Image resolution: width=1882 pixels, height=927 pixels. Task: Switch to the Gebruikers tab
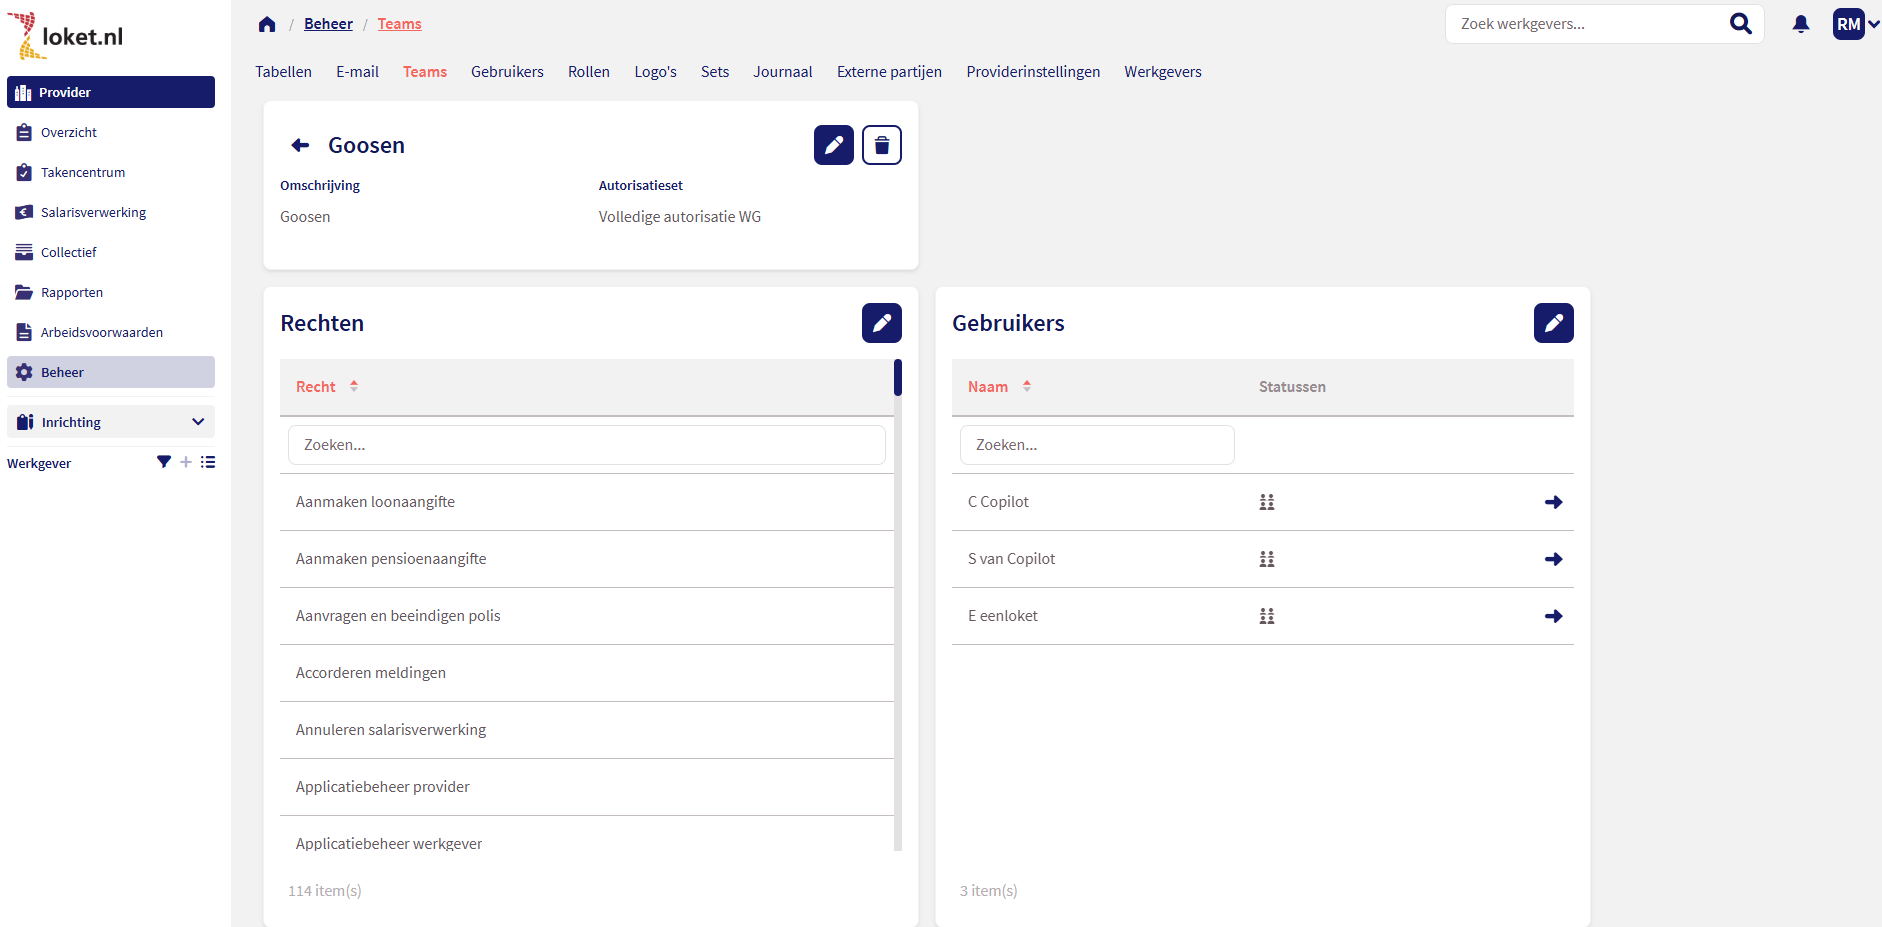[507, 72]
